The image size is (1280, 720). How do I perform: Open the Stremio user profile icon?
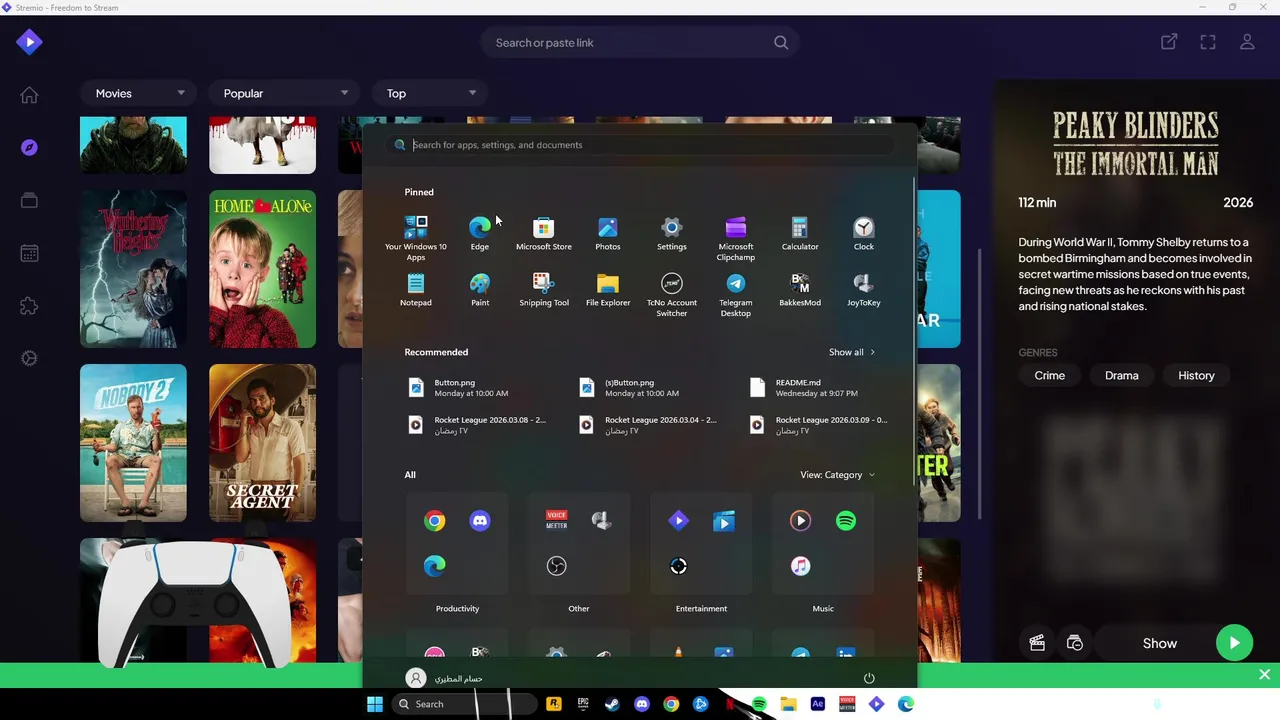click(x=1247, y=42)
